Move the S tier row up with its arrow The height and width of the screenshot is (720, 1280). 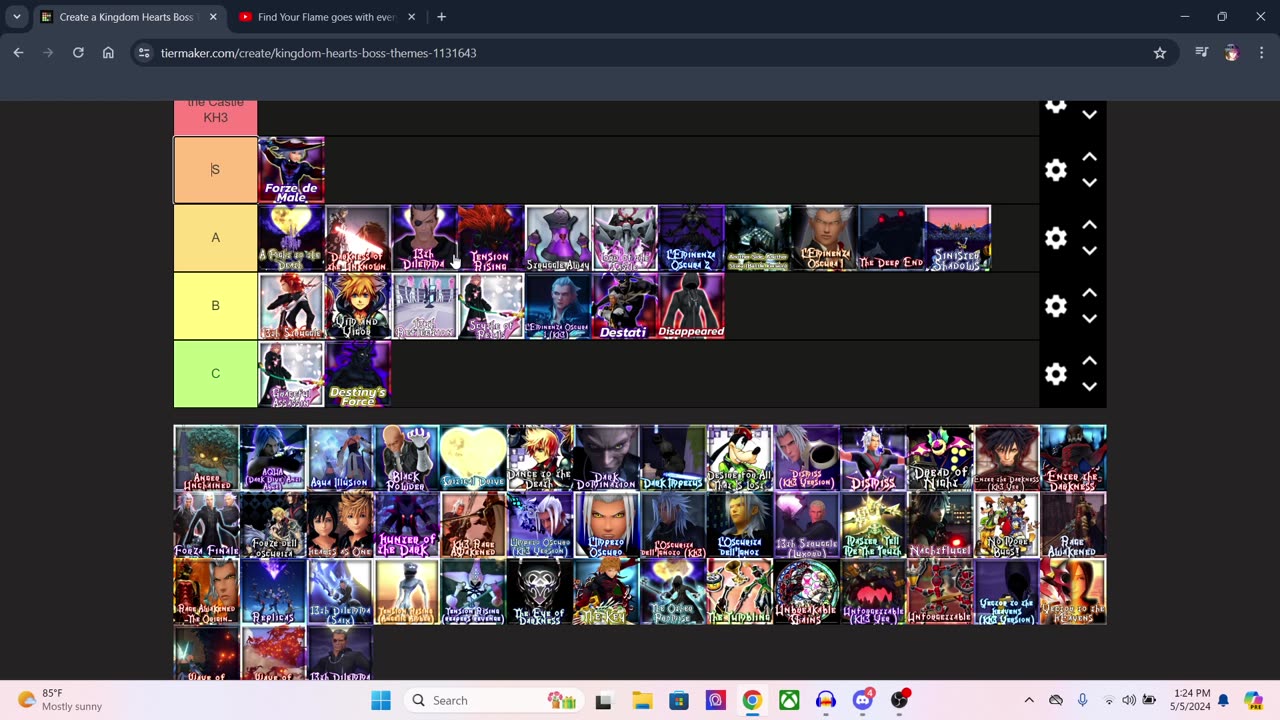(x=1090, y=157)
